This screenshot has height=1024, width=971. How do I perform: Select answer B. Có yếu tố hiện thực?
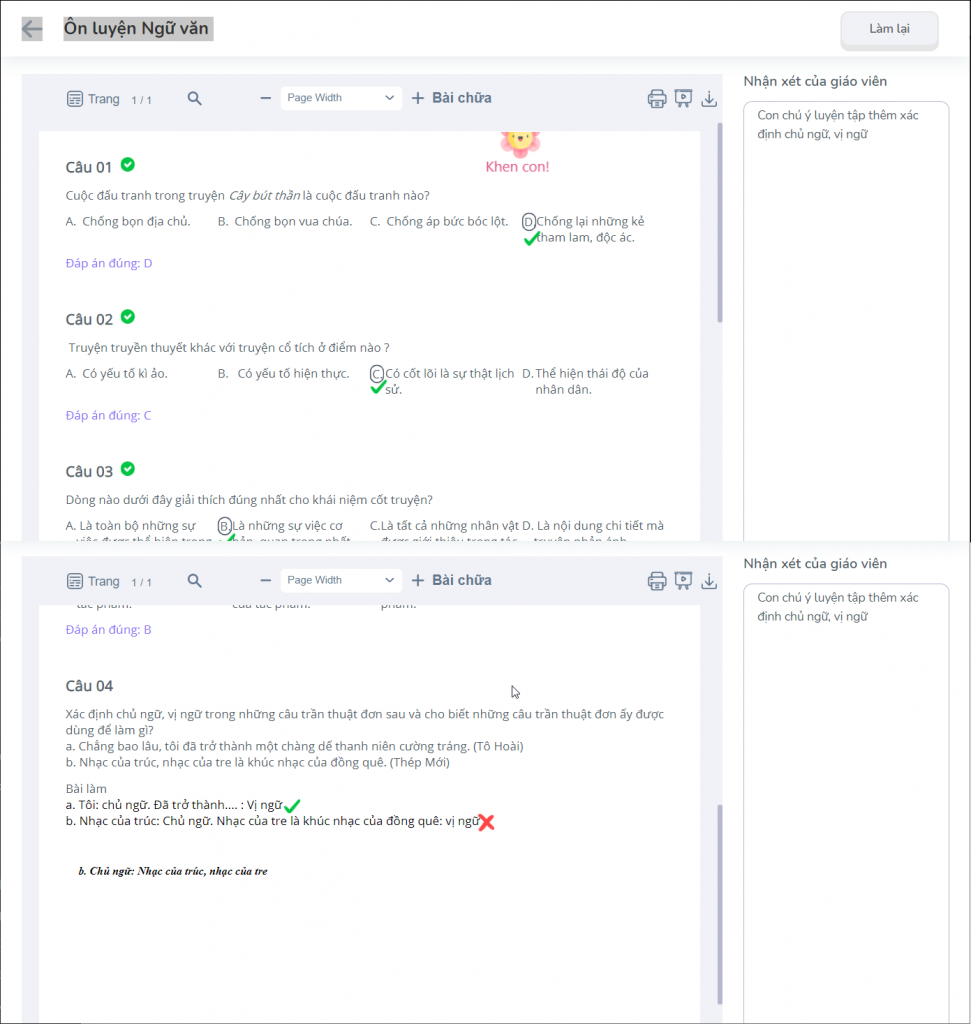click(x=283, y=374)
